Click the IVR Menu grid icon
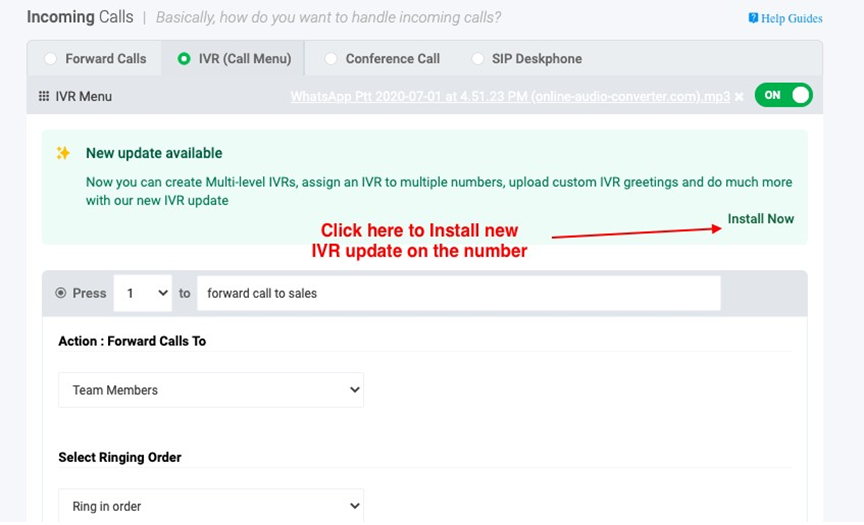 (44, 96)
